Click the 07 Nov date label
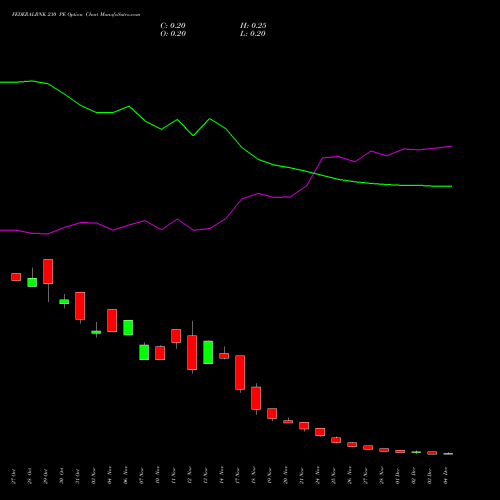 (x=142, y=476)
